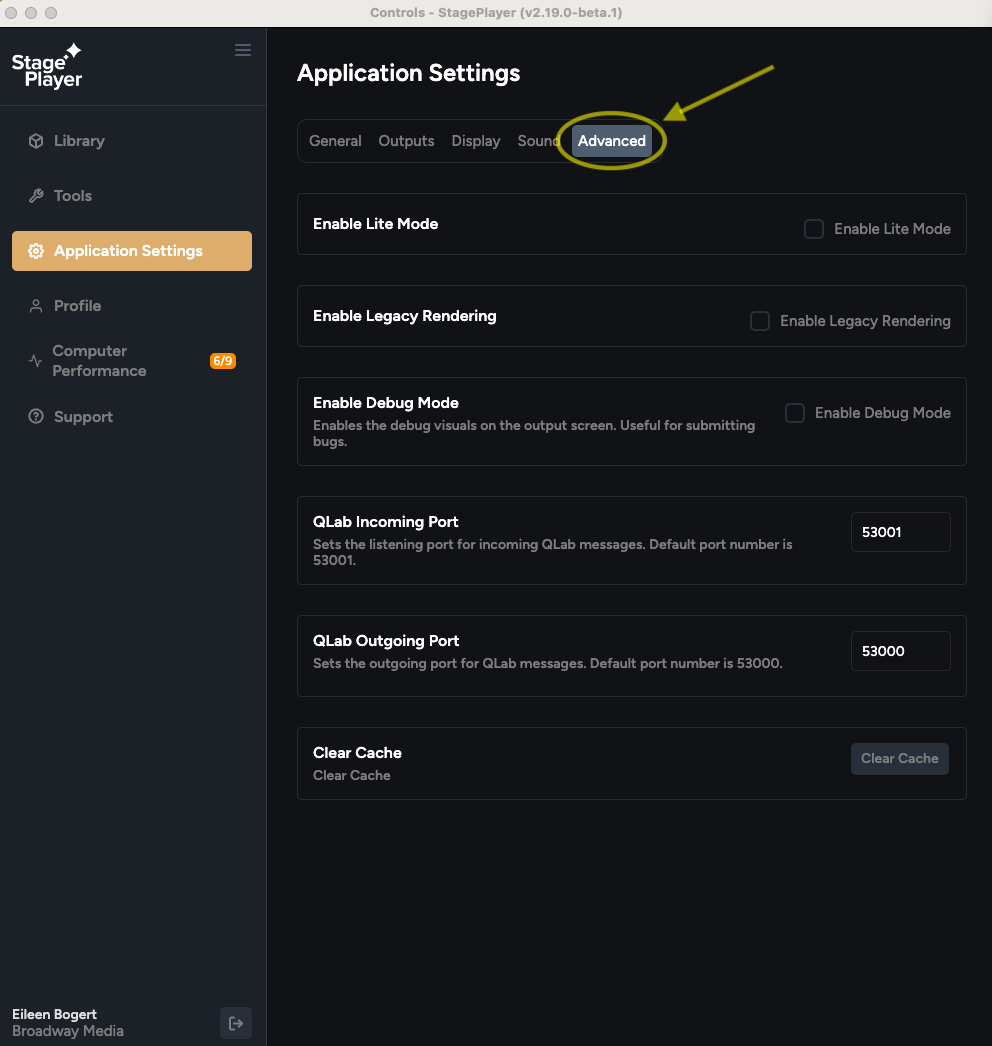Click the StagePlayer logo

click(x=47, y=66)
